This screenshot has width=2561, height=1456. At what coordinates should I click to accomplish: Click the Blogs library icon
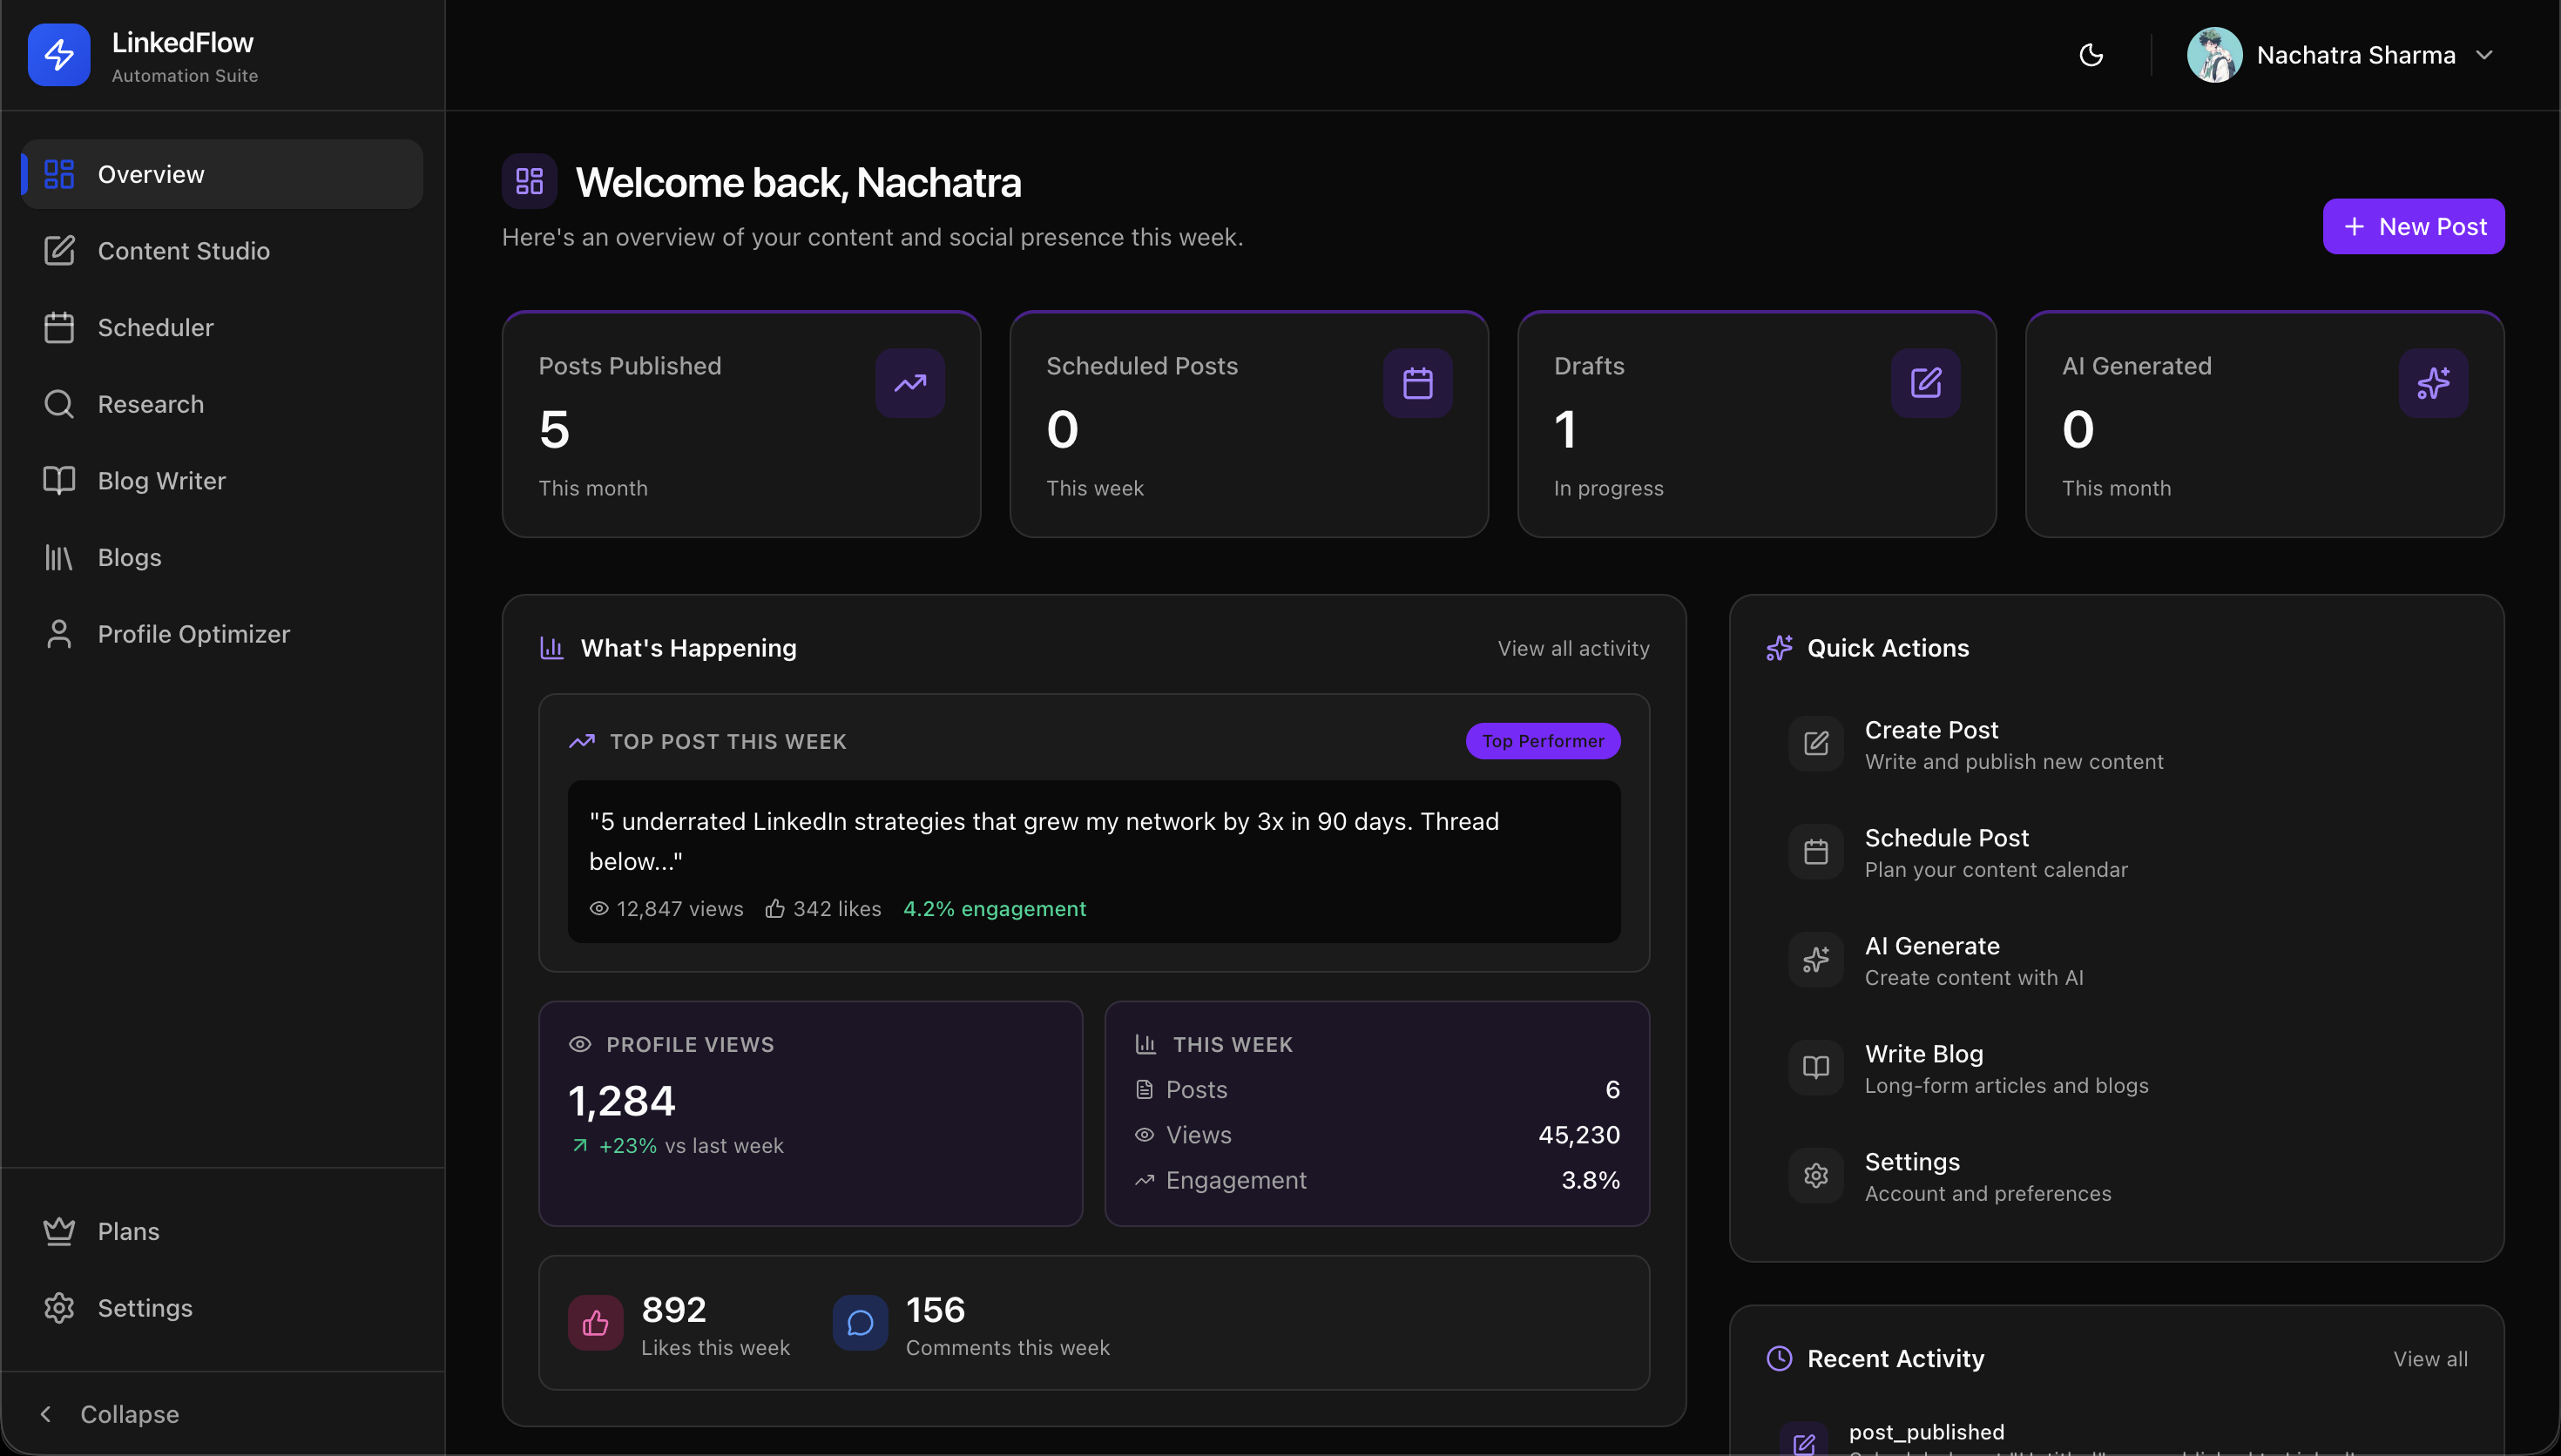point(59,557)
